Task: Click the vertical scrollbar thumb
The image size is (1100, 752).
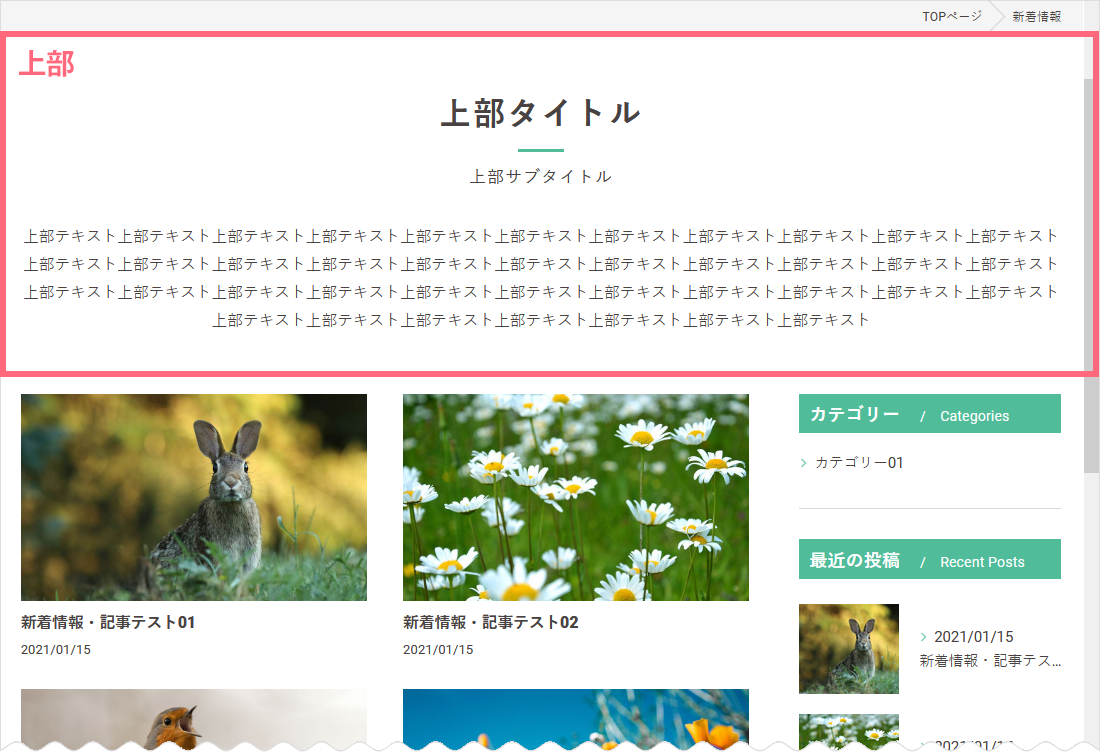Action: 1090,270
